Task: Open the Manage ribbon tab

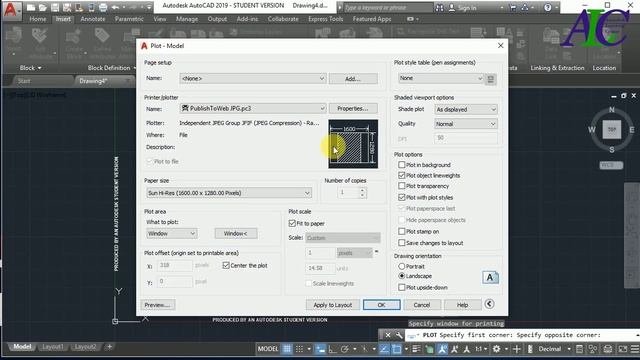Action: 187,19
